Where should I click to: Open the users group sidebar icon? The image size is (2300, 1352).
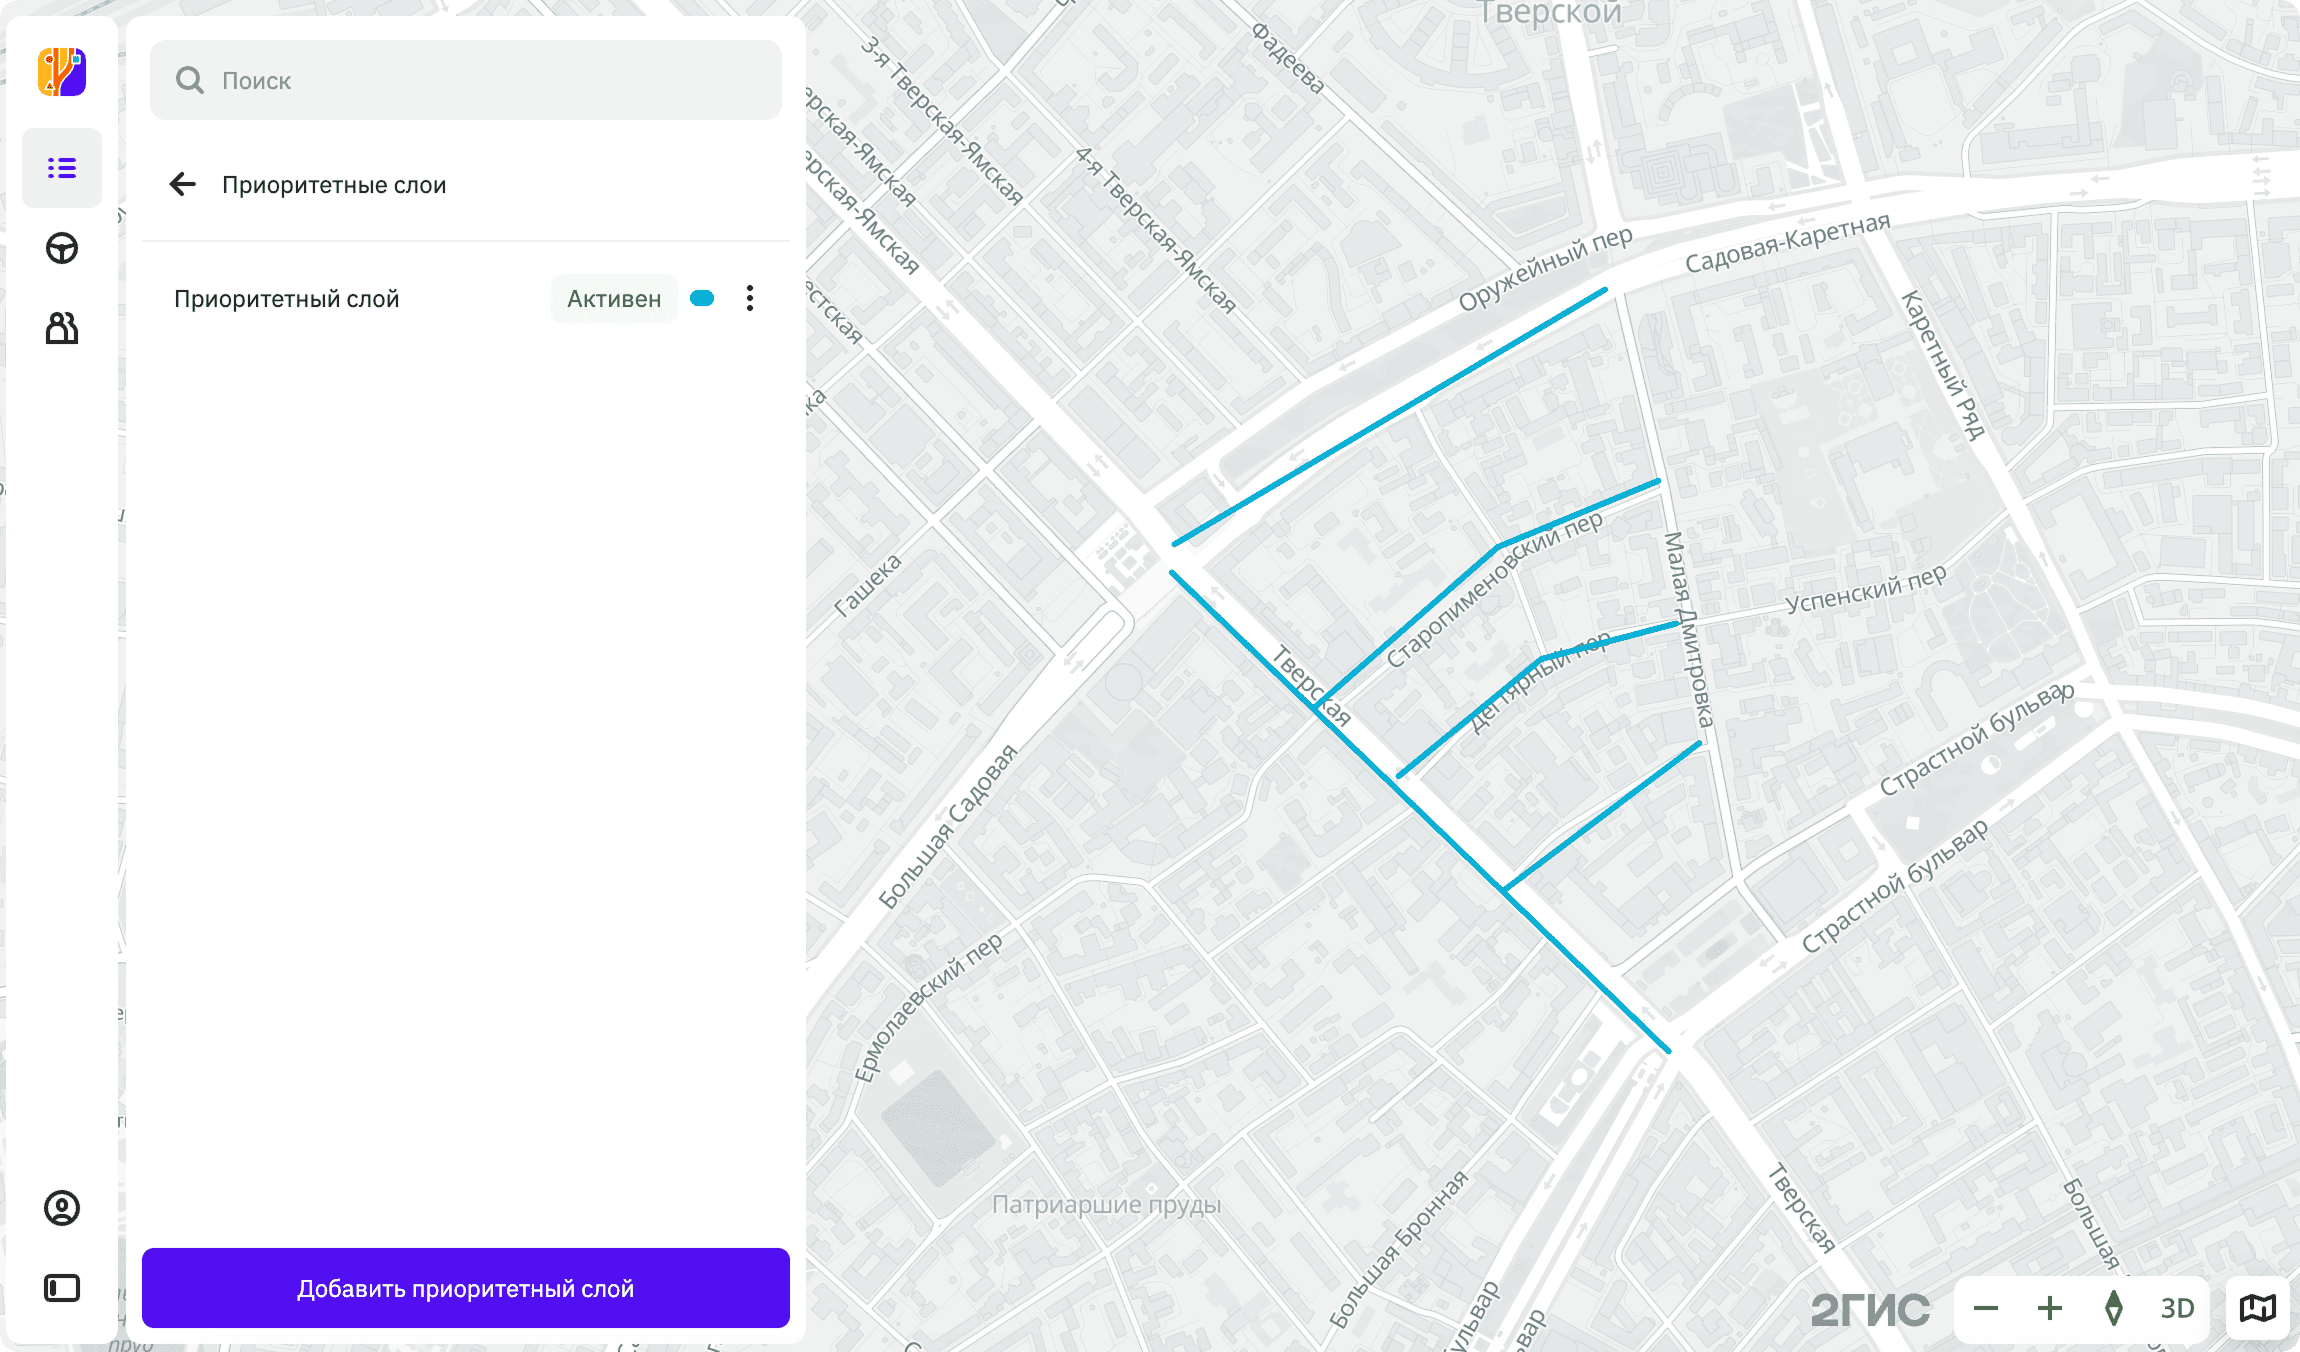click(x=62, y=328)
